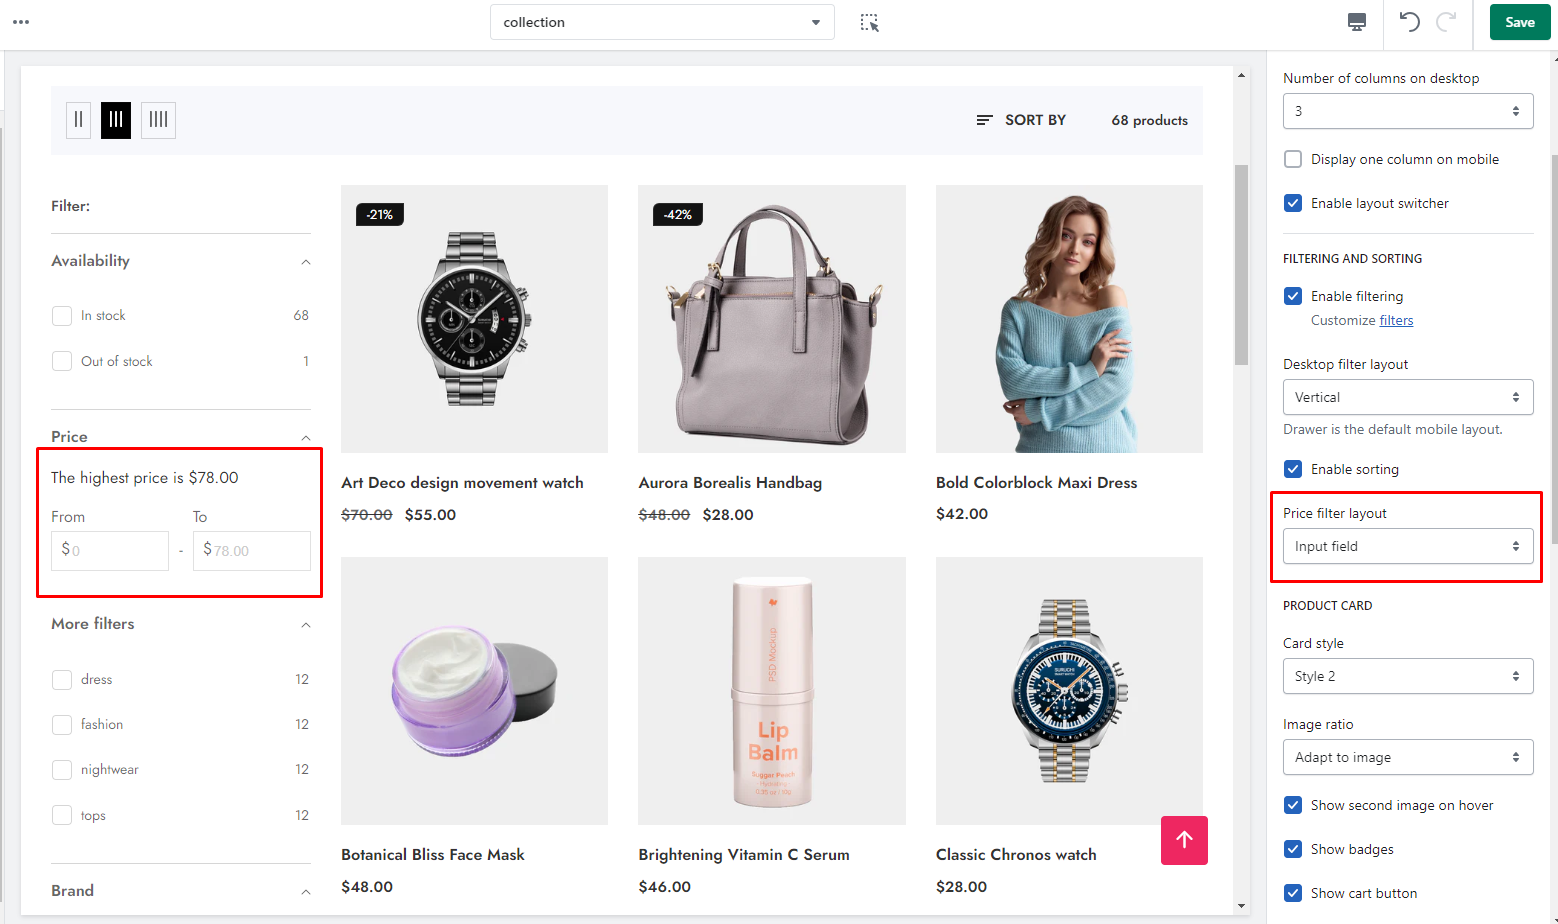The width and height of the screenshot is (1558, 924).
Task: Open the Price filter layout dropdown
Action: tap(1407, 546)
